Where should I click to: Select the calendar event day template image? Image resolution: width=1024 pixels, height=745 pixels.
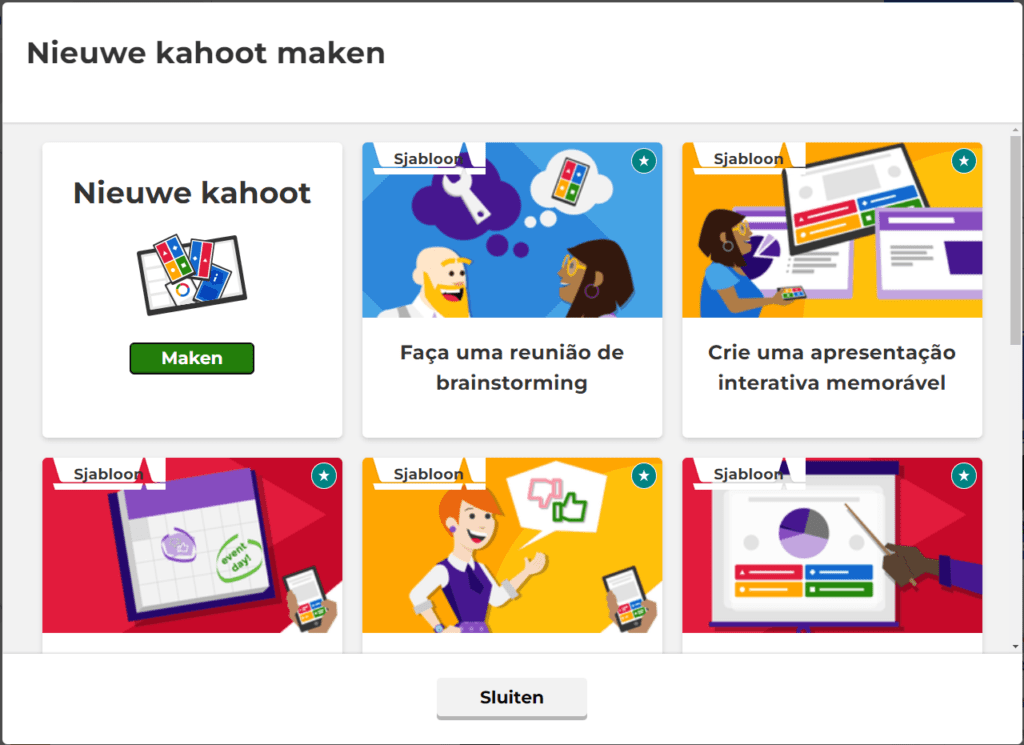coord(192,545)
